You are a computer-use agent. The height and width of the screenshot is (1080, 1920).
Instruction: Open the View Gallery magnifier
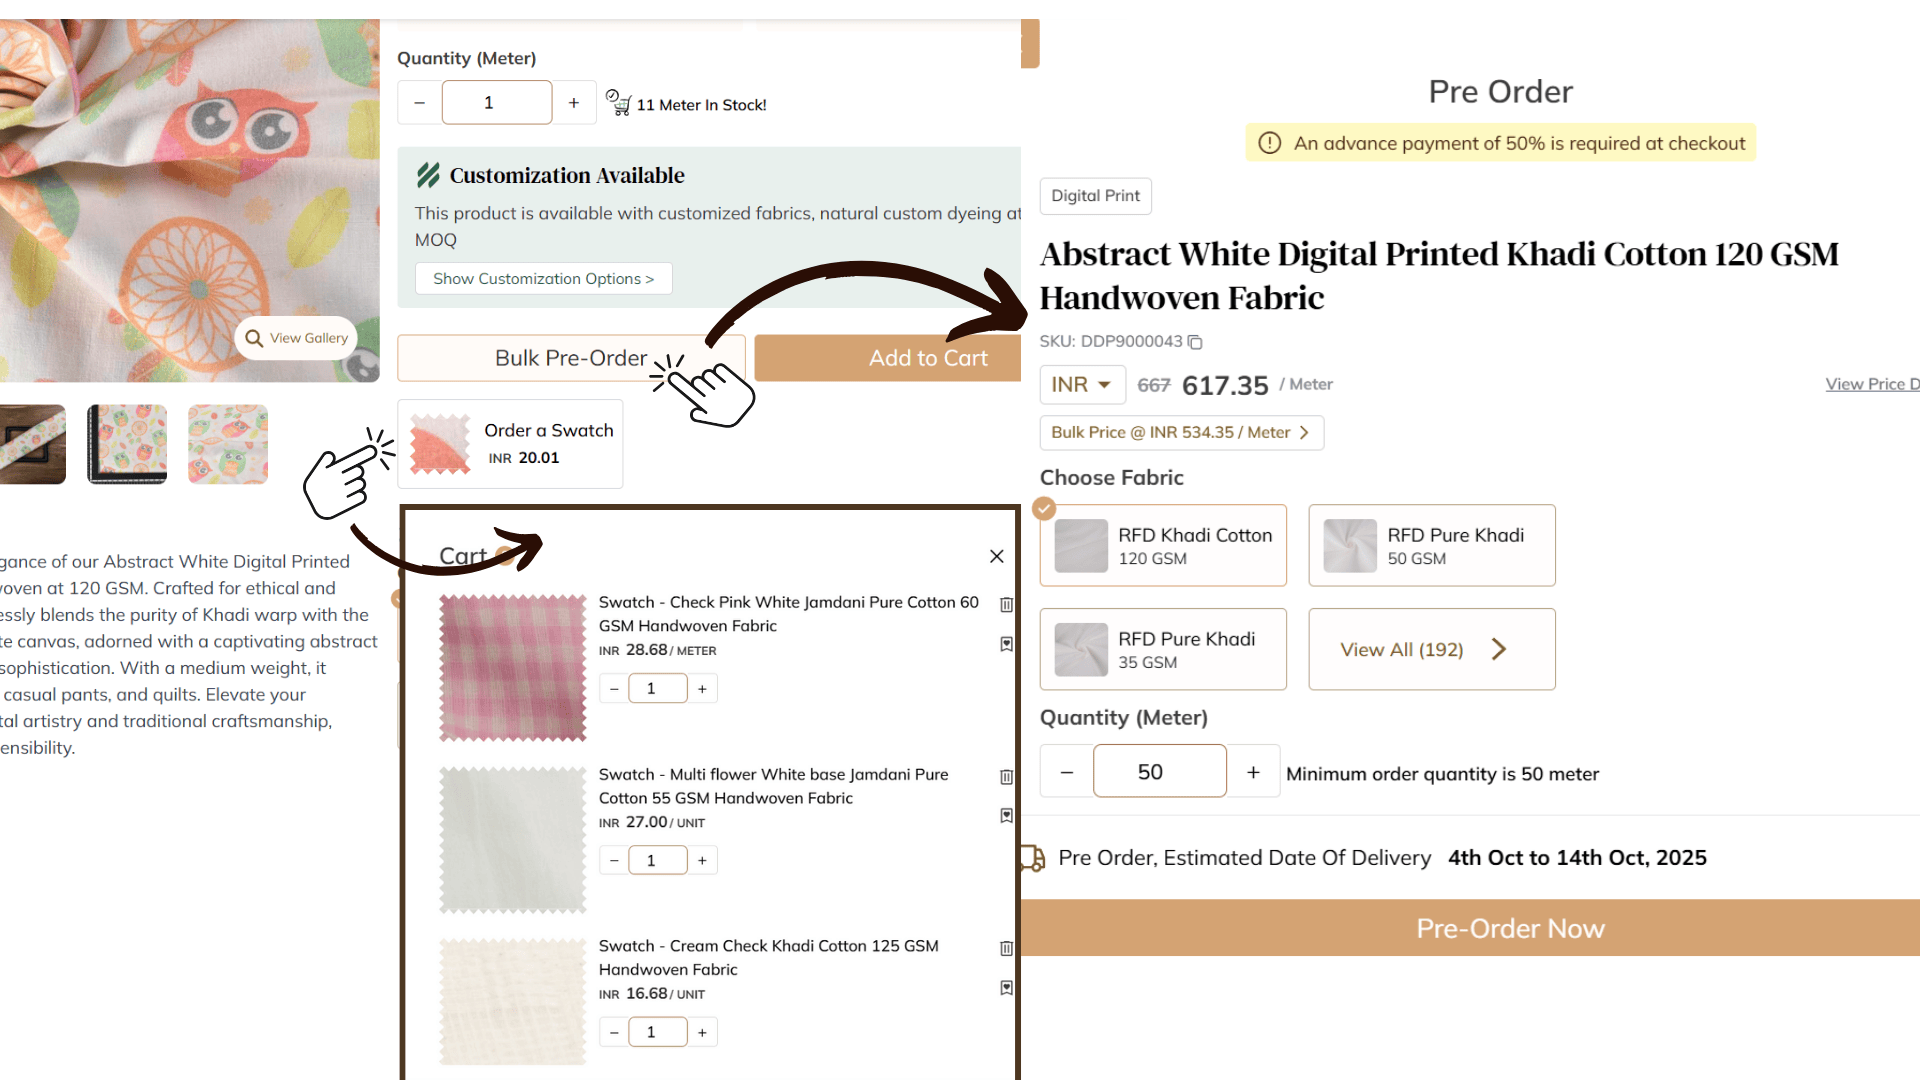297,339
